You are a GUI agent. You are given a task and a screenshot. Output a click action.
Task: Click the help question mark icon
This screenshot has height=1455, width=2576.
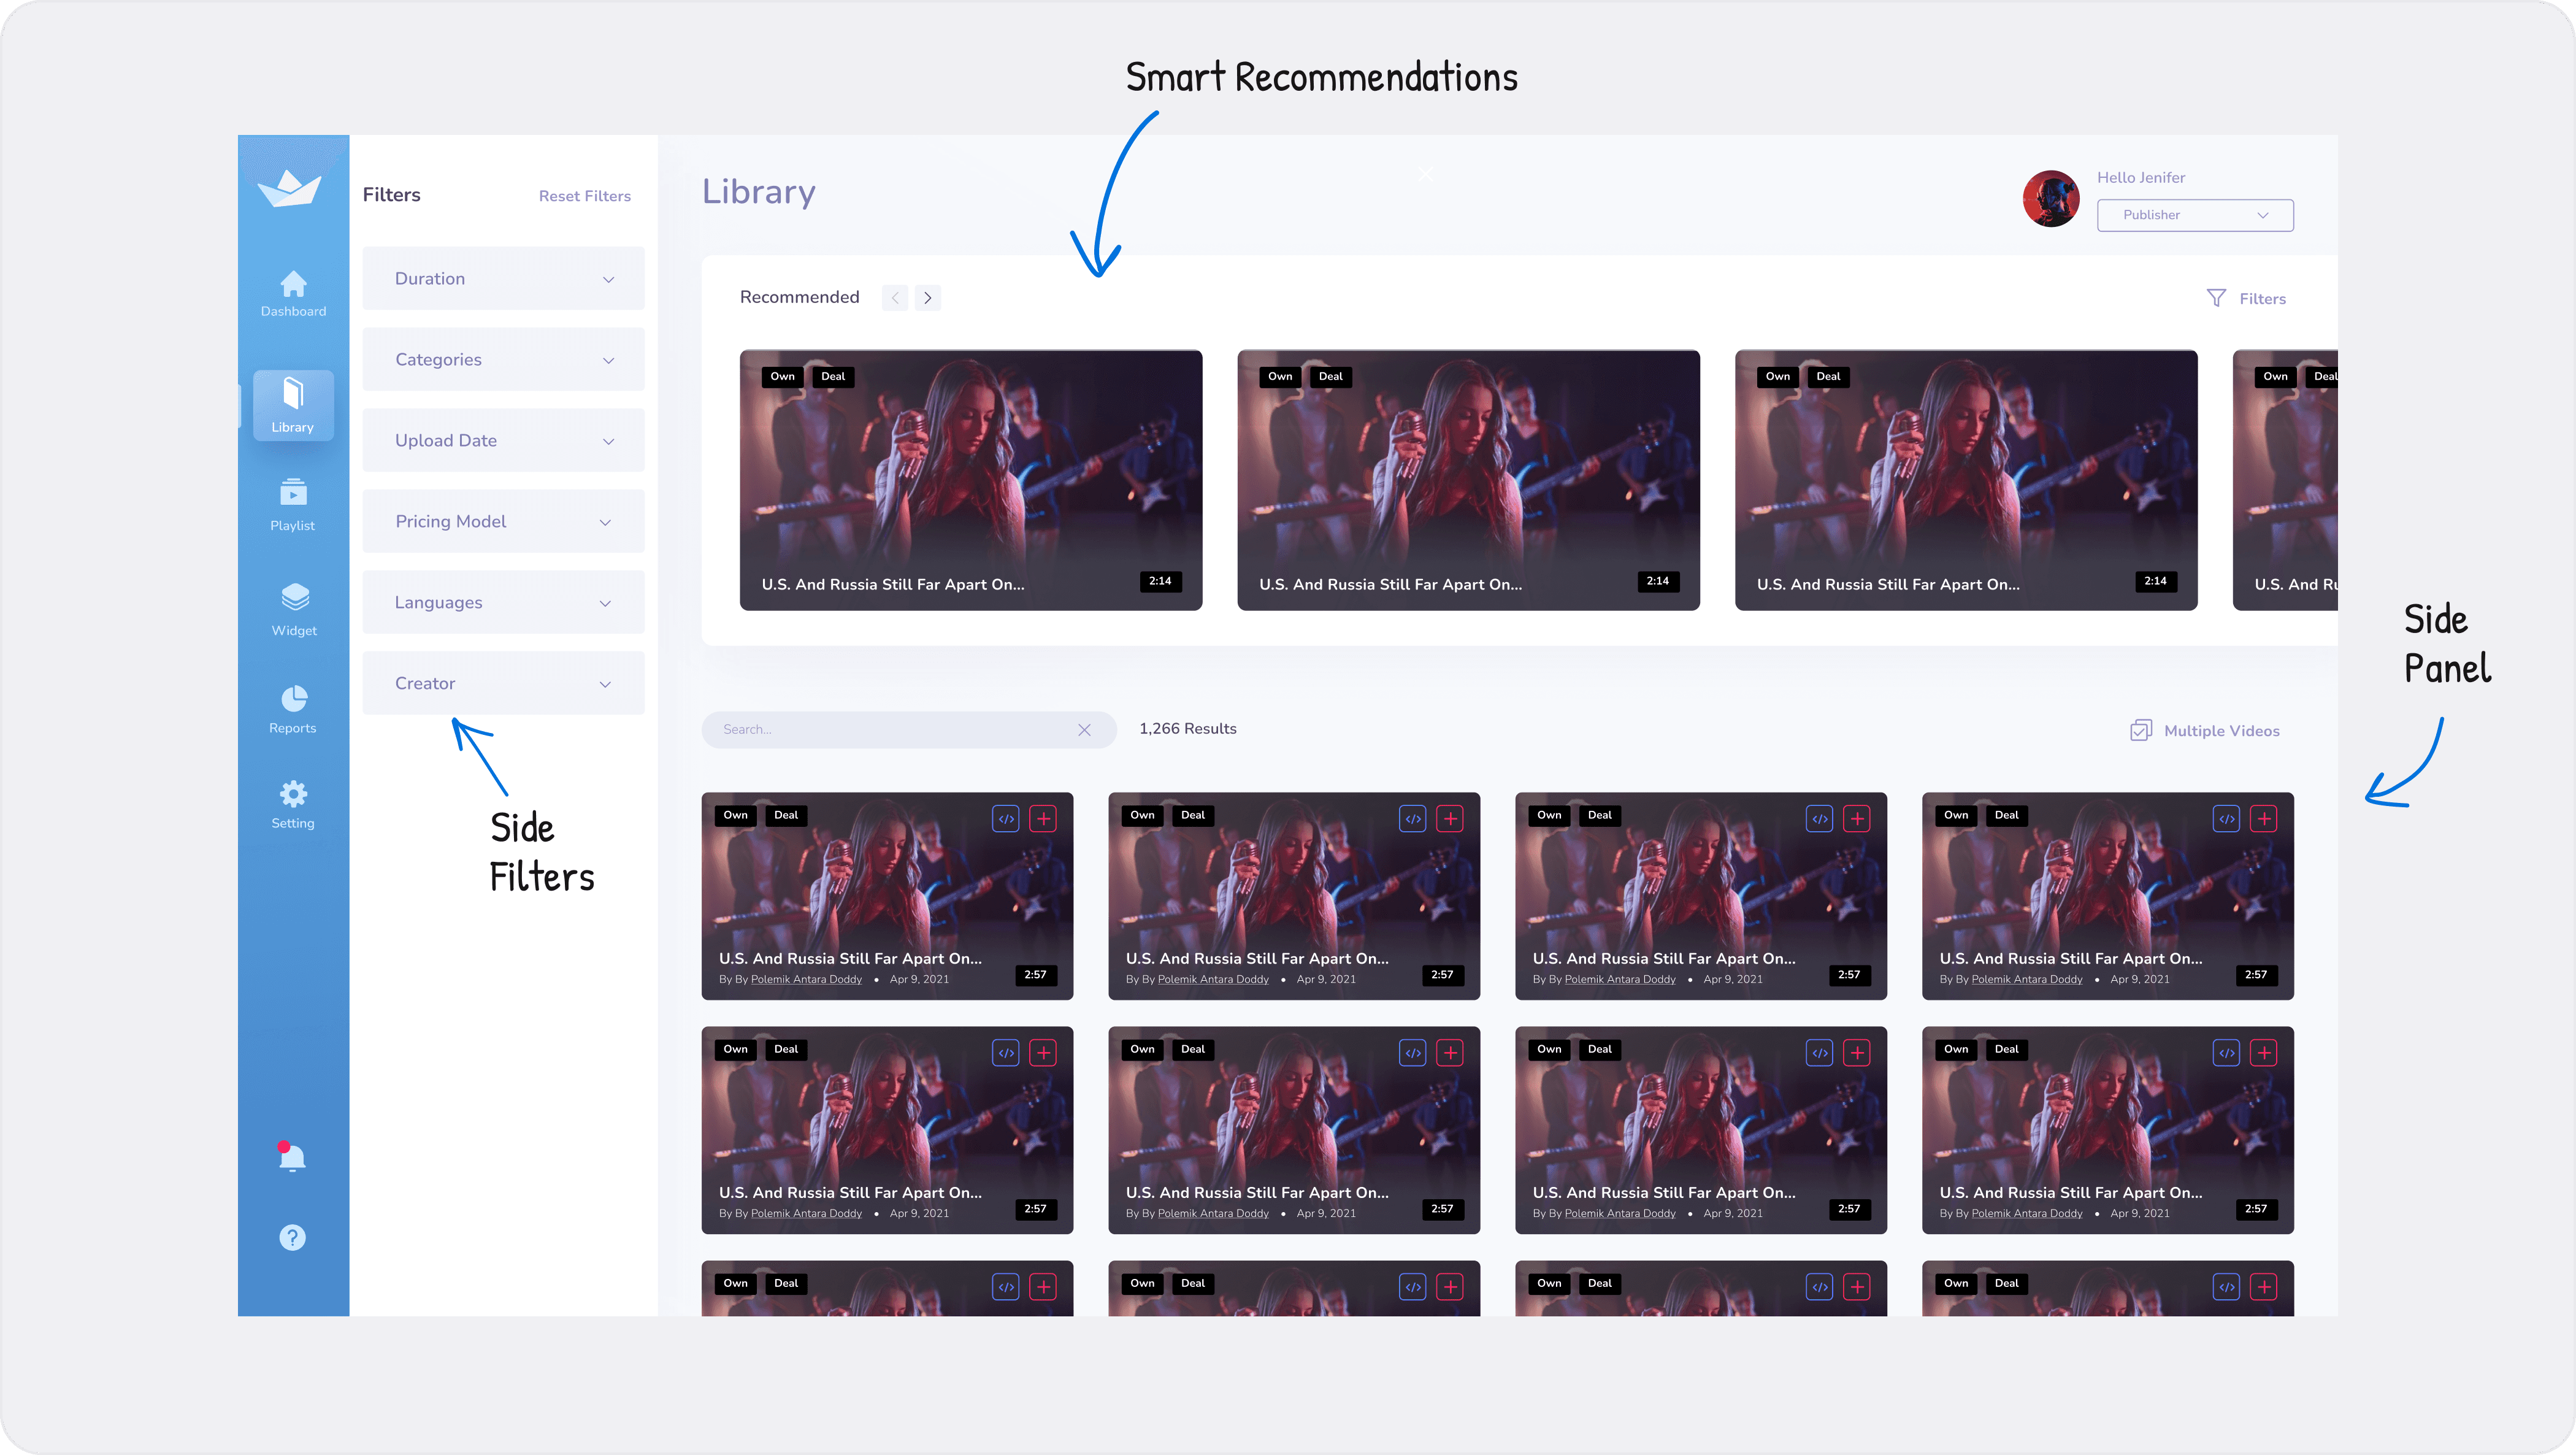(x=292, y=1238)
